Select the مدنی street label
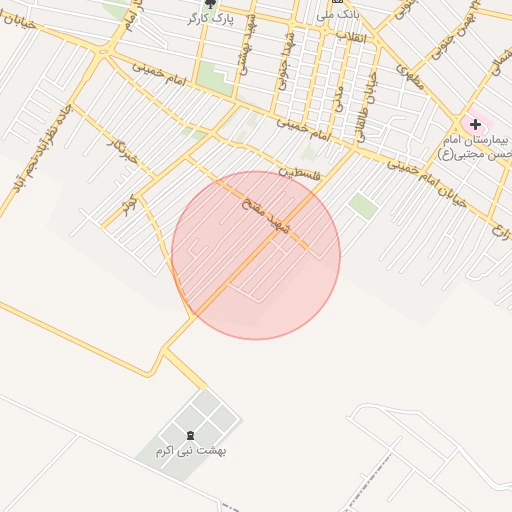512x512 pixels. pos(339,99)
